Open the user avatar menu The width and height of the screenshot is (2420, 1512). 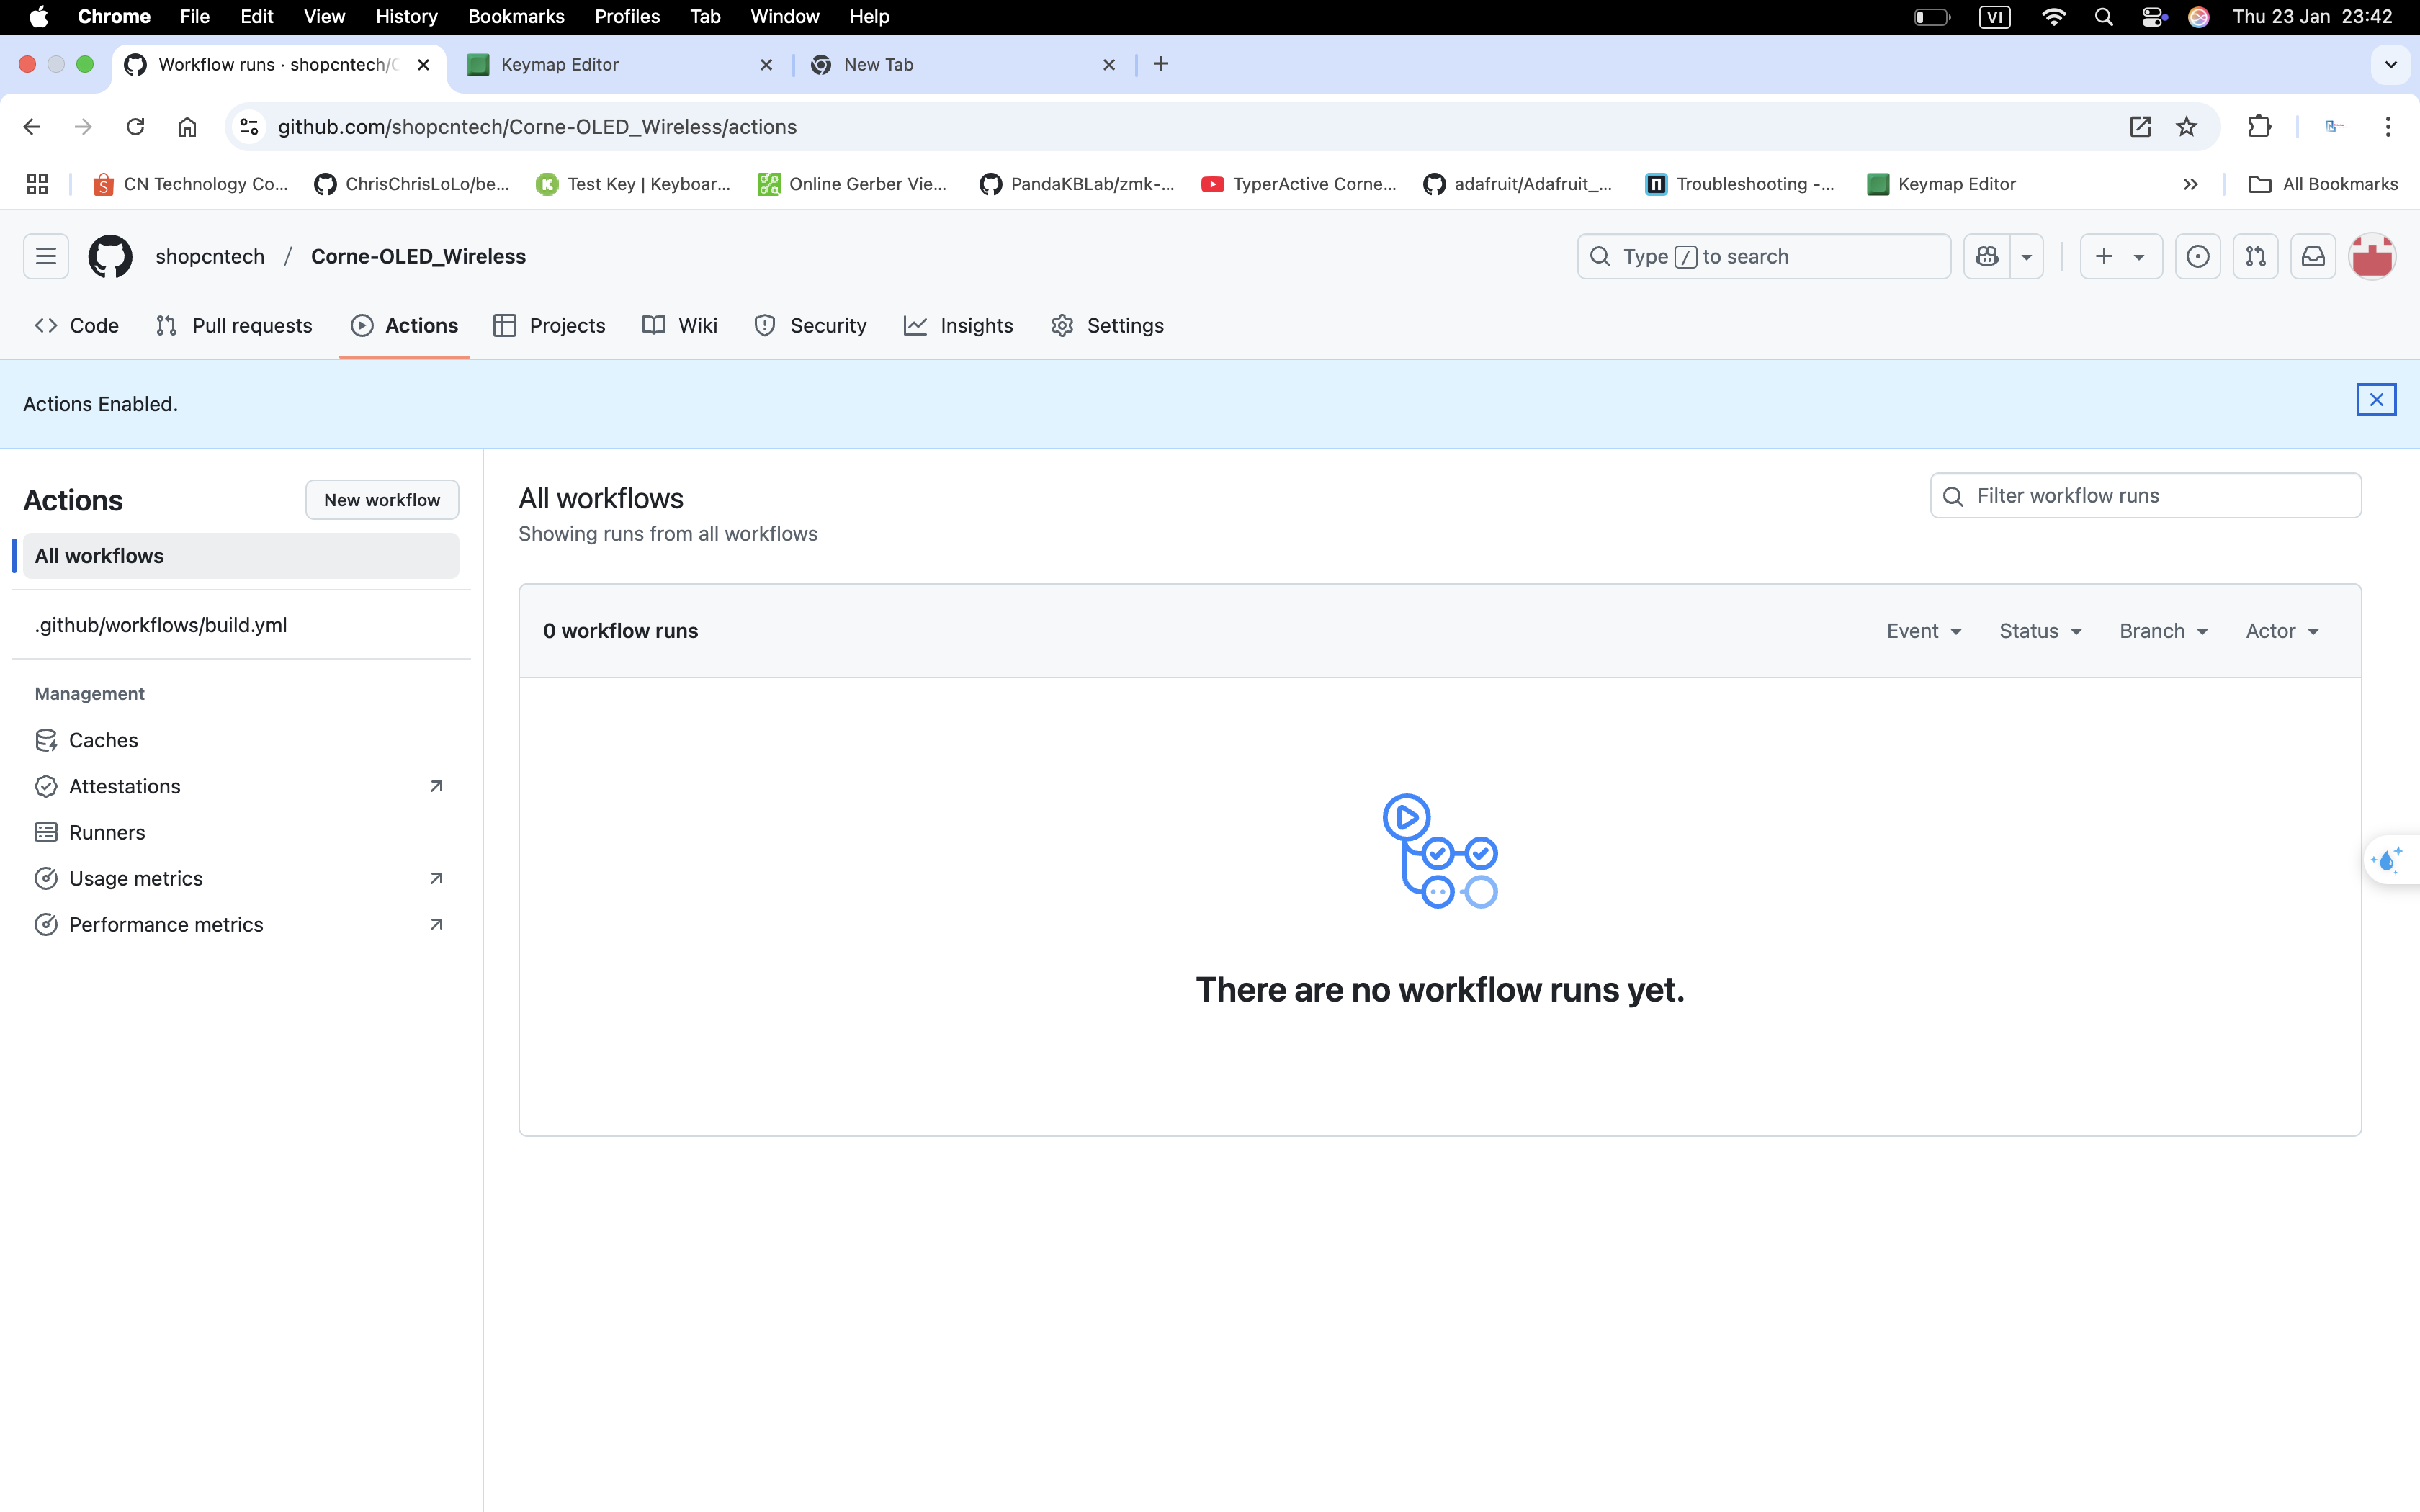tap(2372, 256)
